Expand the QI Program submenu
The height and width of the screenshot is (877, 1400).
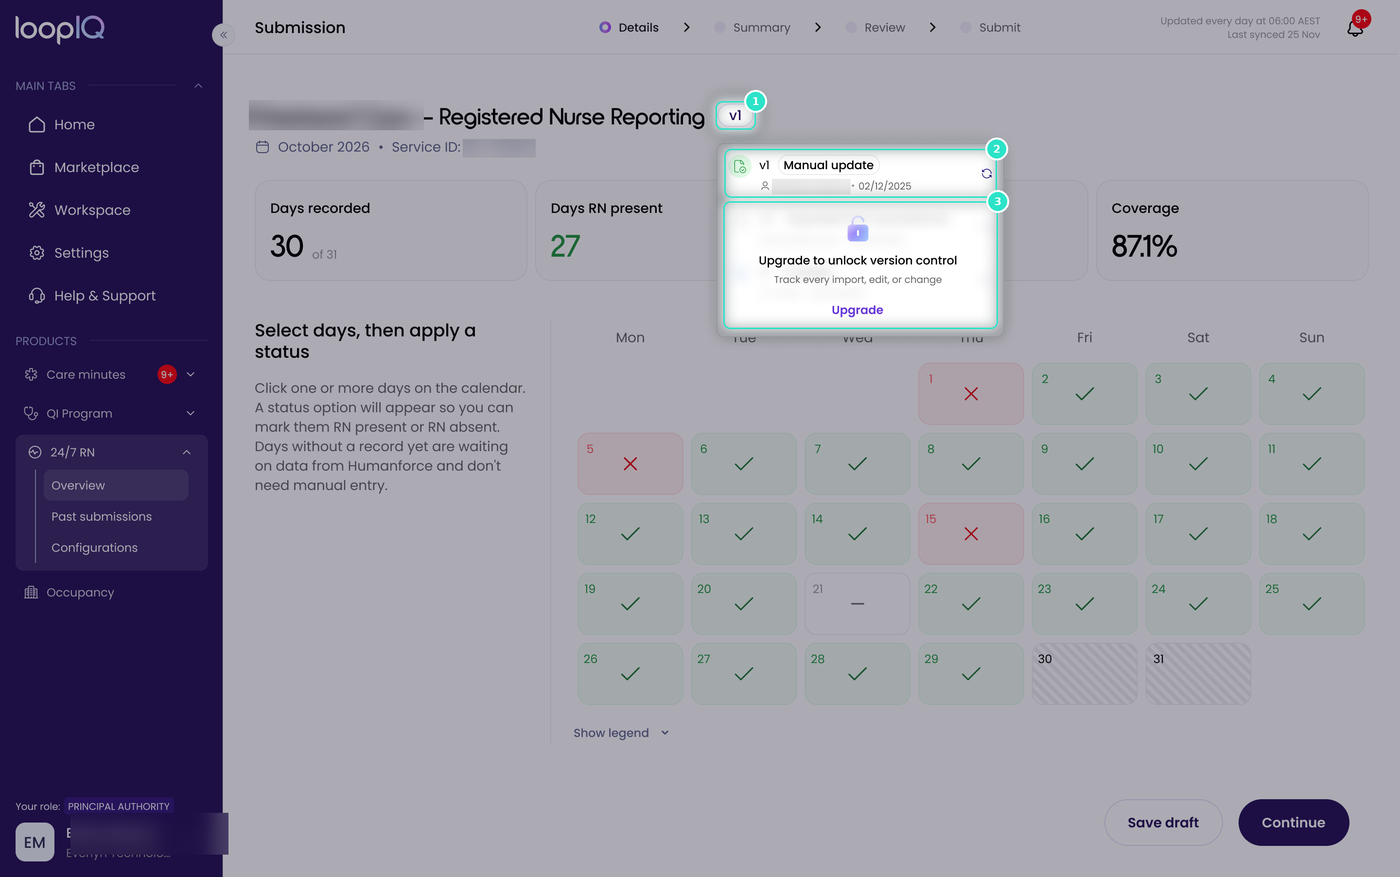click(191, 413)
